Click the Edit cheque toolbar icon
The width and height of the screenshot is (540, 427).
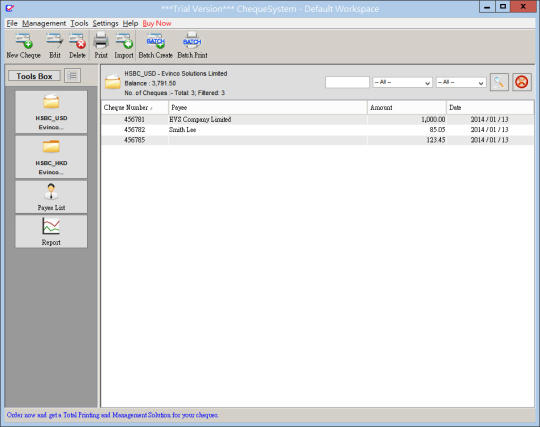coord(54,45)
